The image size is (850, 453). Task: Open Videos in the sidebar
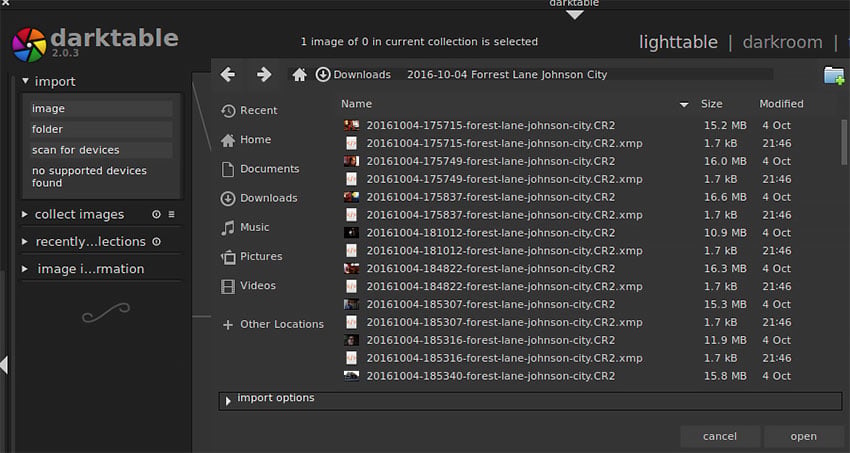pyautogui.click(x=248, y=286)
